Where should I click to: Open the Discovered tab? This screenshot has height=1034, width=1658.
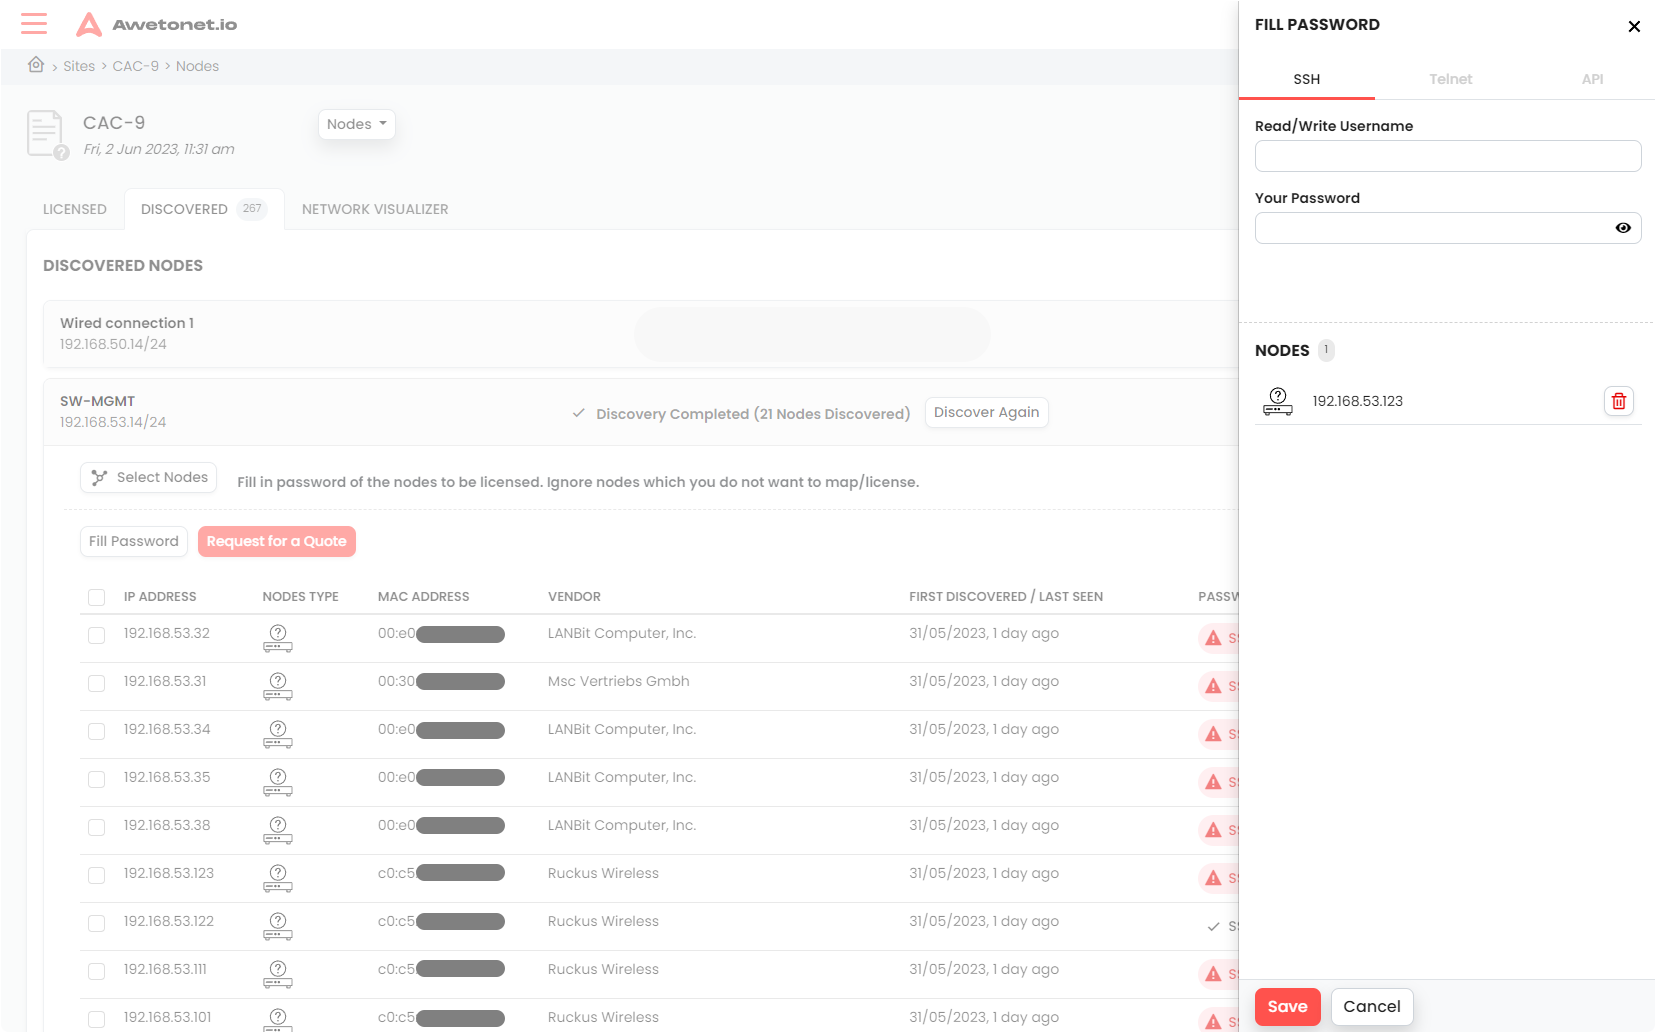(204, 209)
